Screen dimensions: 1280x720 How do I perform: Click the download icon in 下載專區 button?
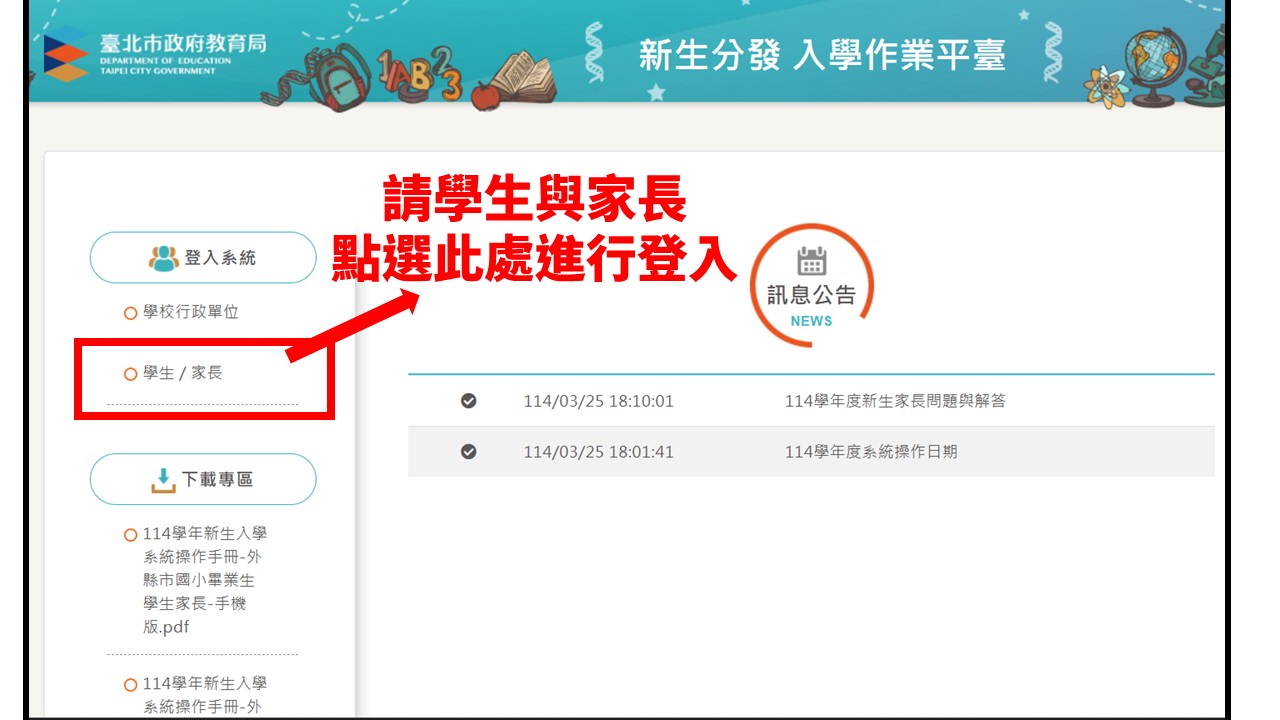(163, 480)
